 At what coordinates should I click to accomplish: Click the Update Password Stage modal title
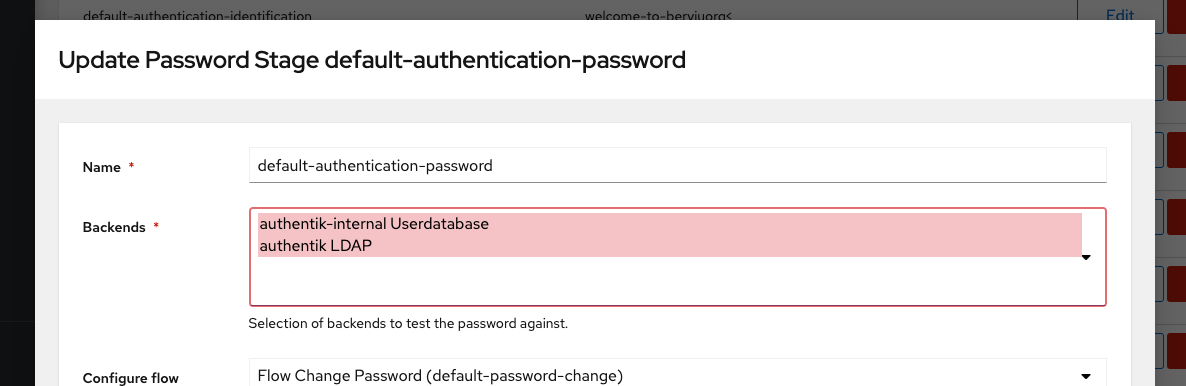coord(371,59)
